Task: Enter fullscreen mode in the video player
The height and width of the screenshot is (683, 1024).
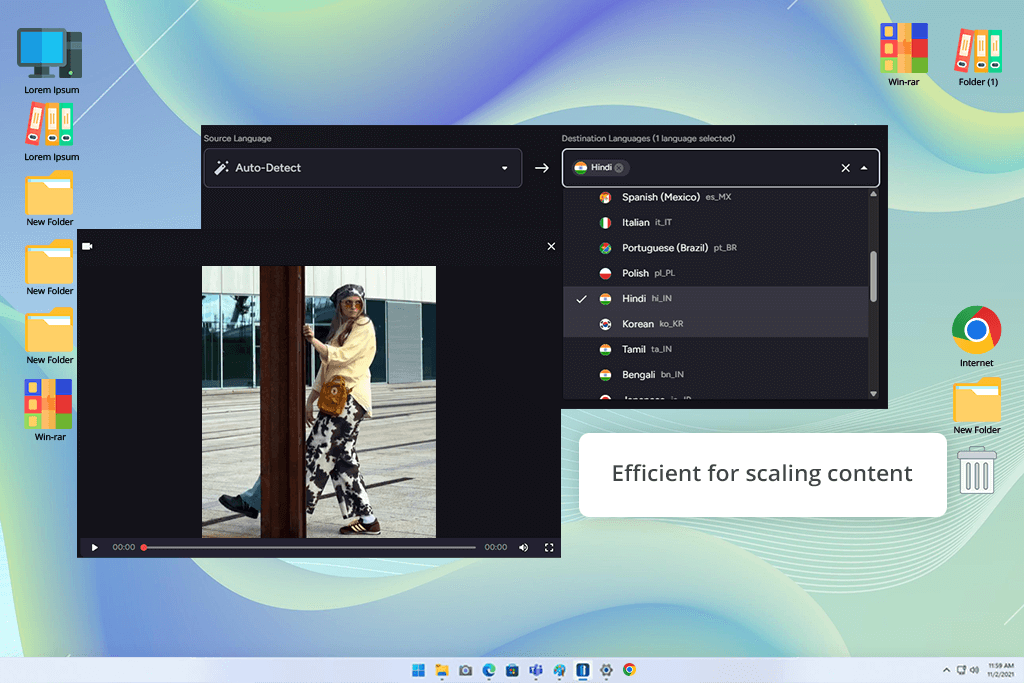Action: 549,547
